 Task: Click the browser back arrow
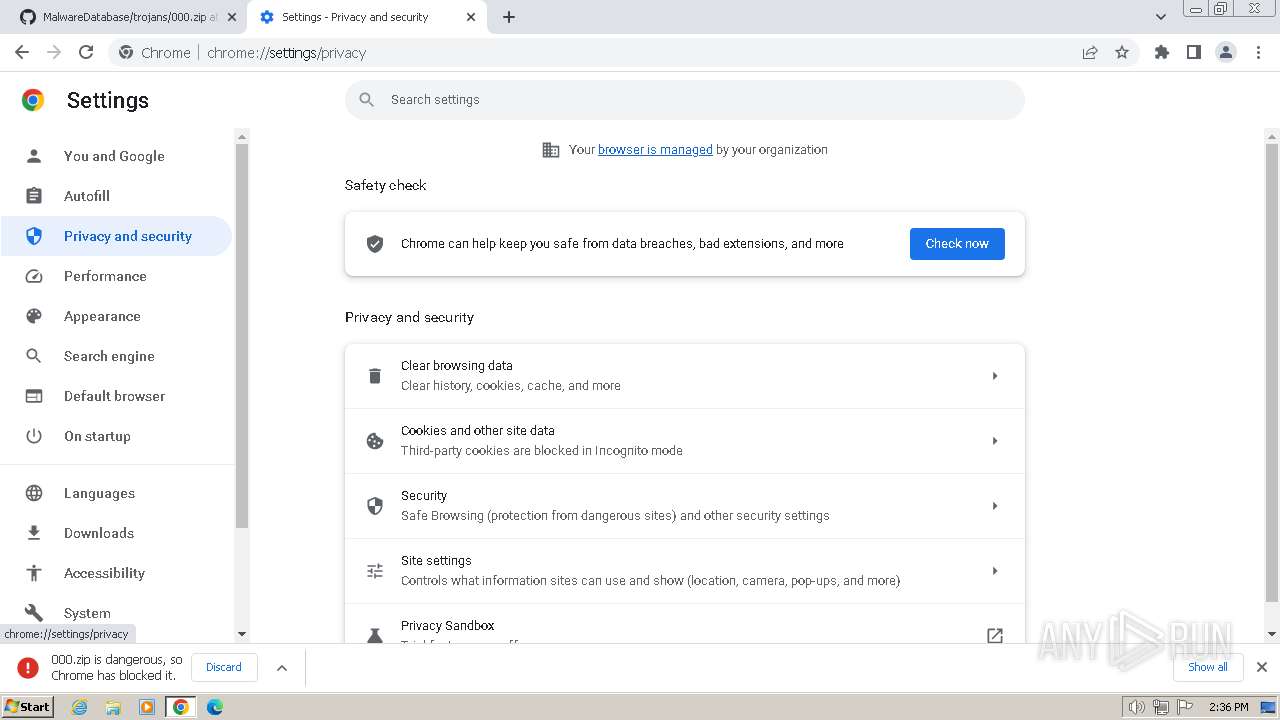22,52
